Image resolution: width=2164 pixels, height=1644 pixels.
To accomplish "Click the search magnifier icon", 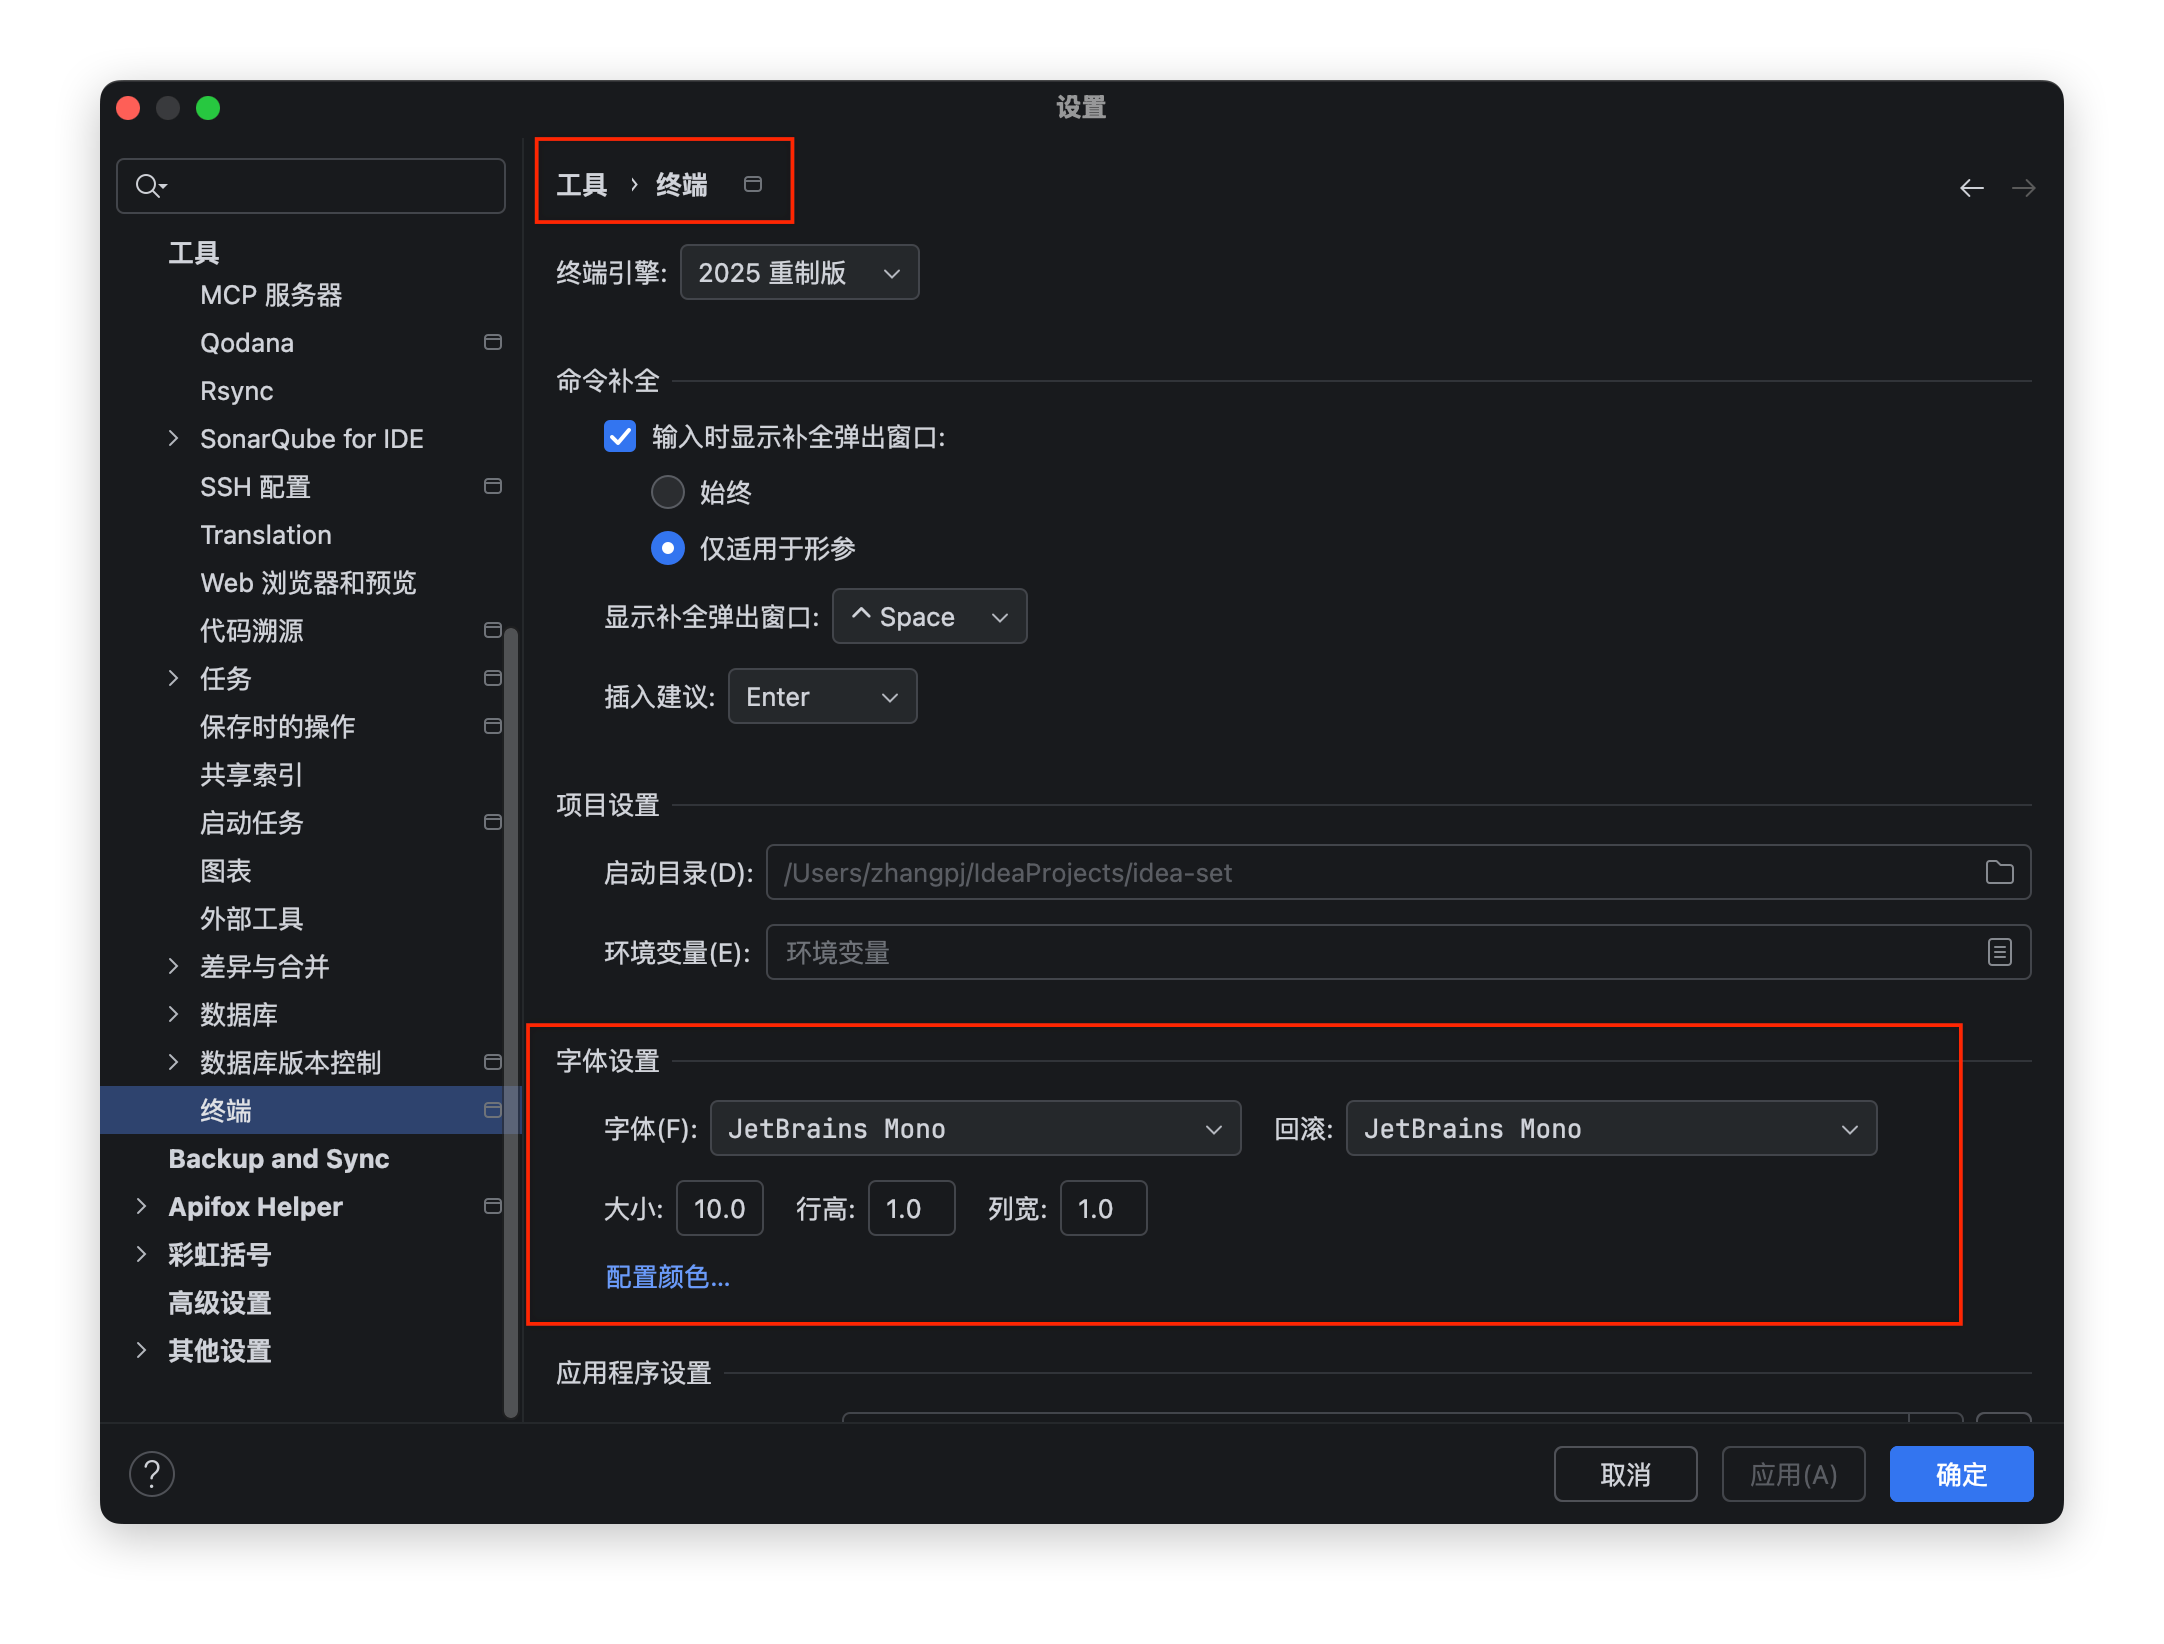I will tap(150, 186).
